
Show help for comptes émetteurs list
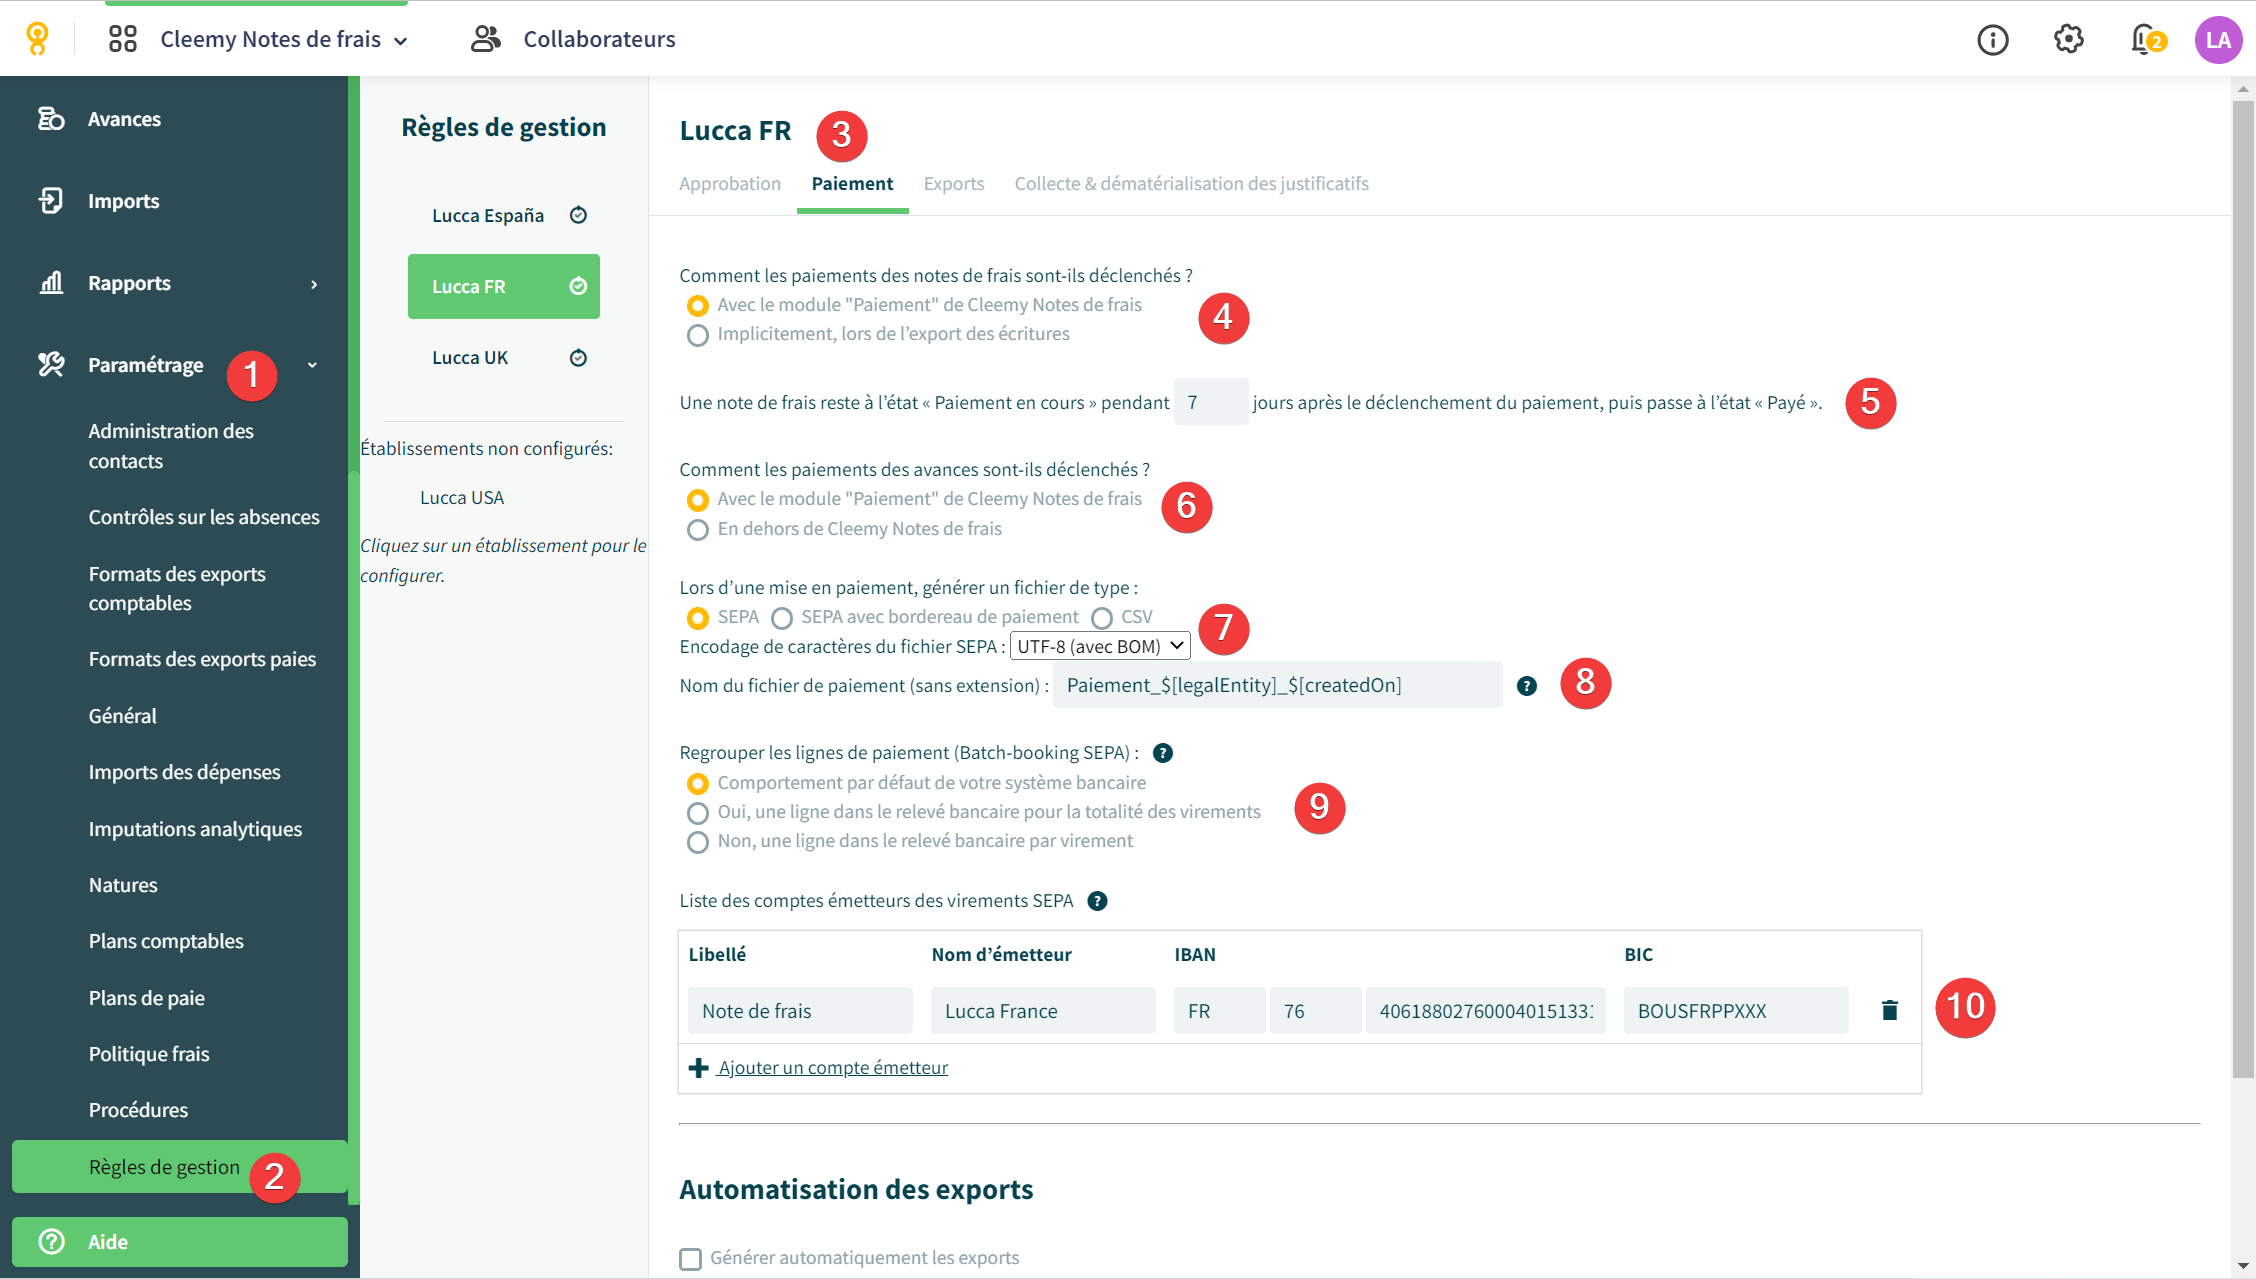(1097, 901)
